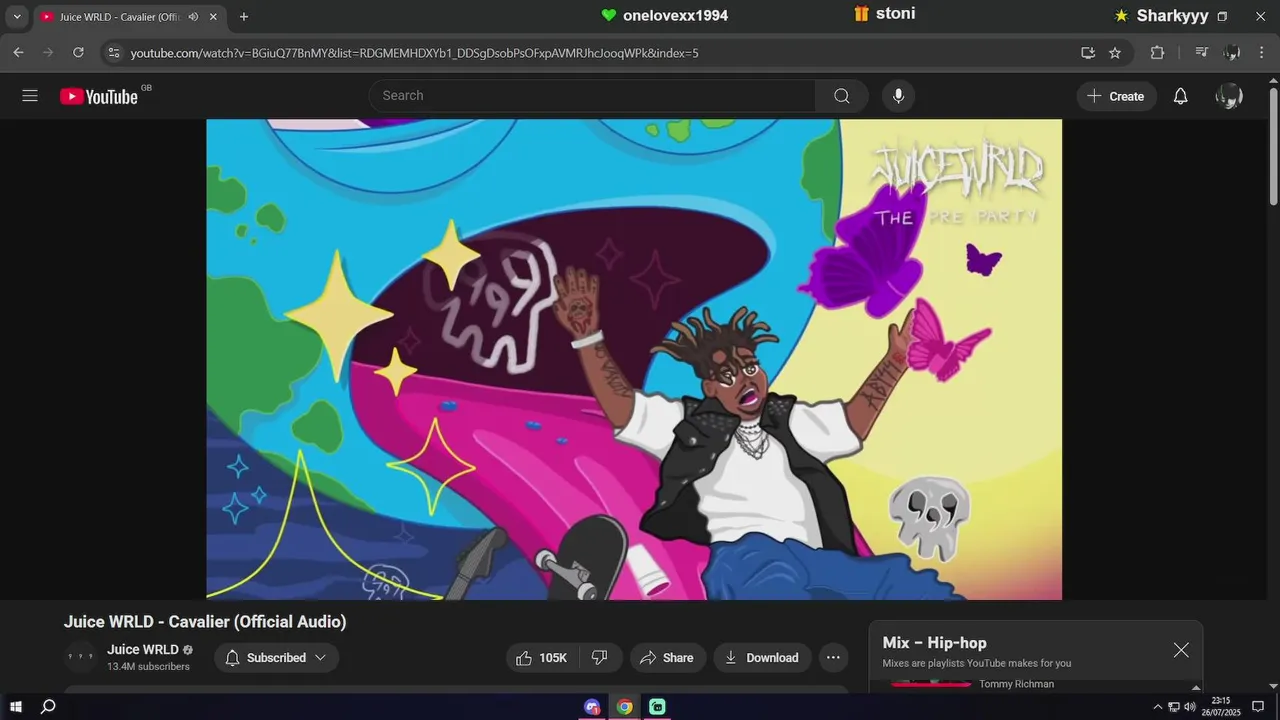Bookmark this page with the star
Screen dimensions: 1280x720
pos(1115,53)
